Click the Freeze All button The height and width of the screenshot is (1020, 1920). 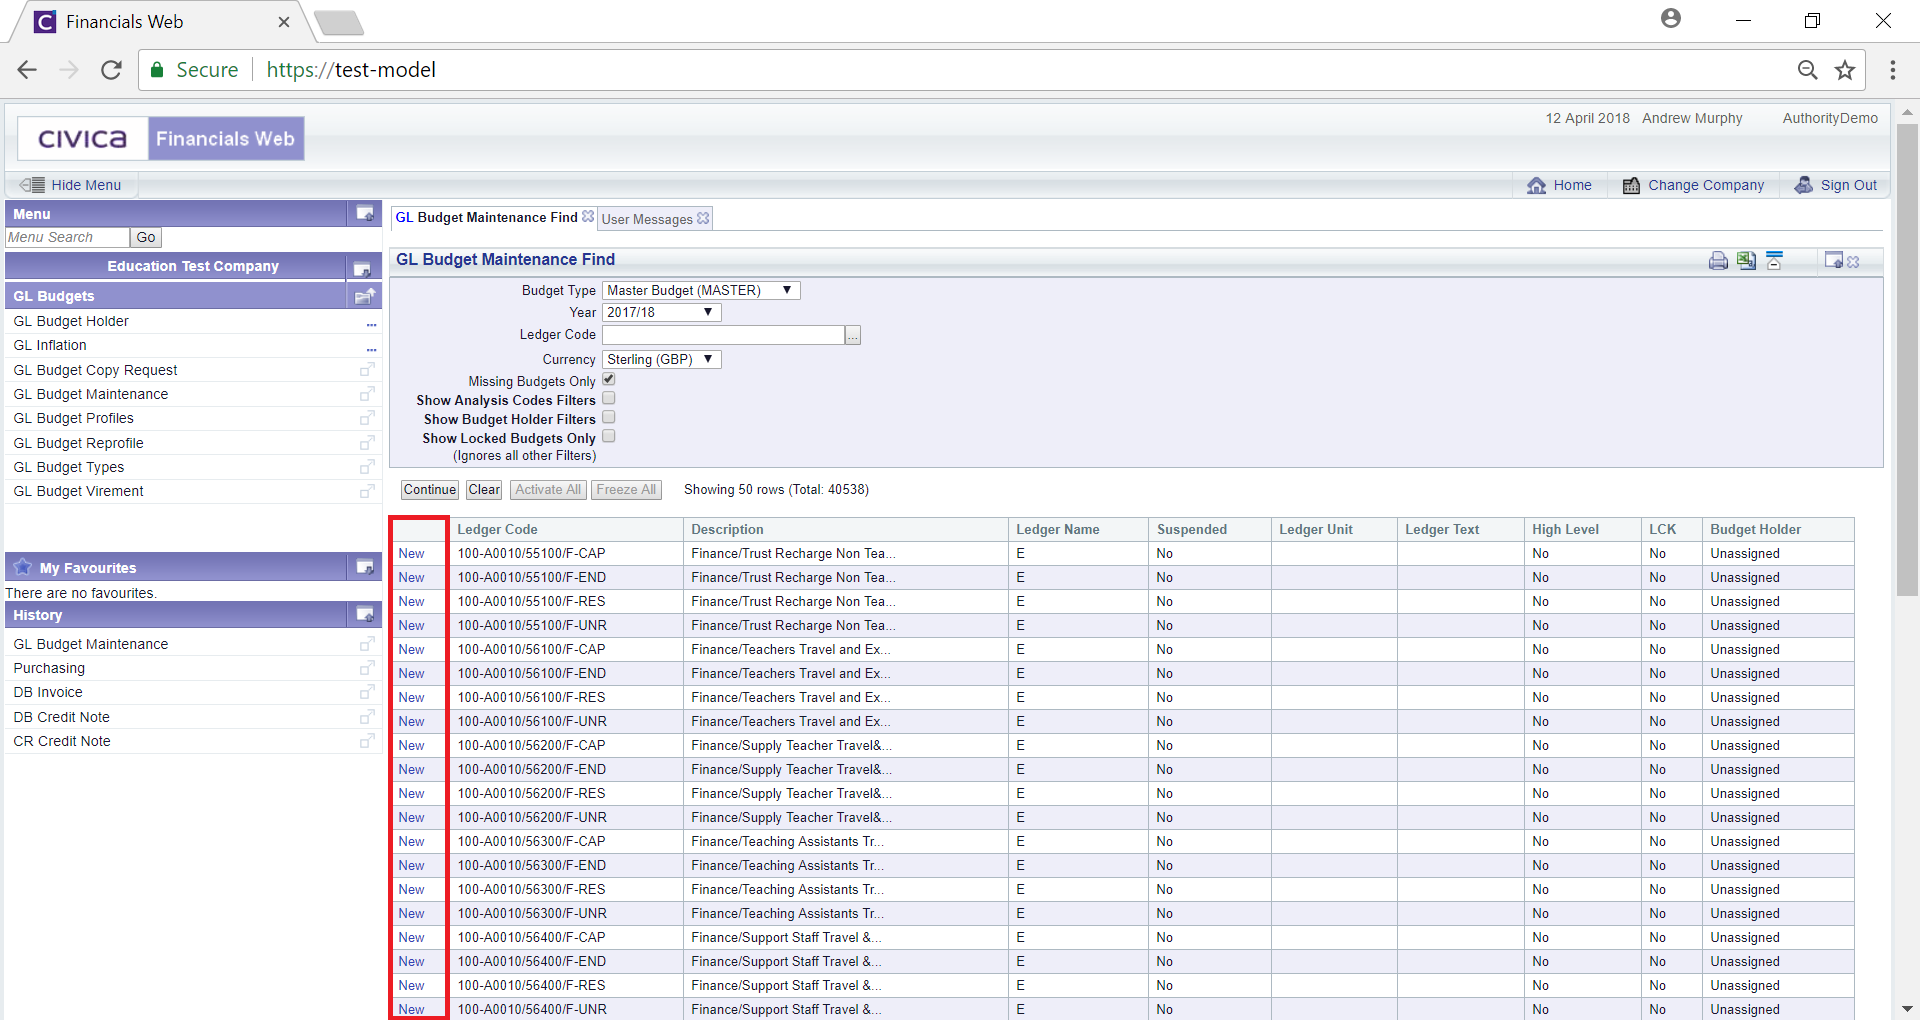click(626, 490)
